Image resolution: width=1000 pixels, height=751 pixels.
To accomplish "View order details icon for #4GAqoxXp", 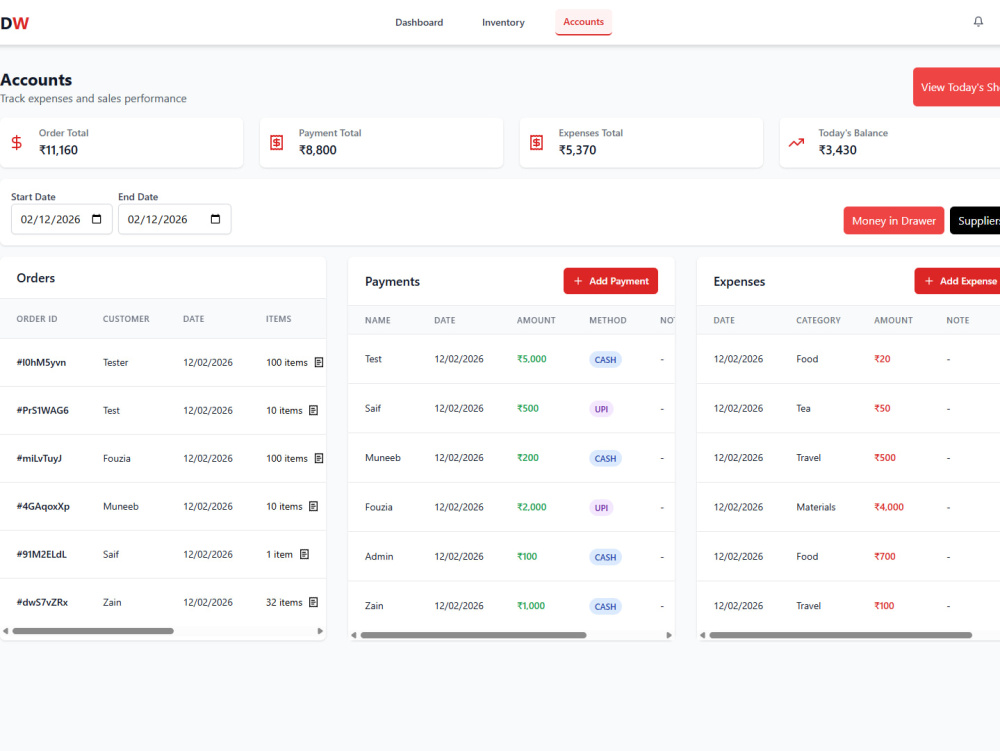I will [313, 506].
